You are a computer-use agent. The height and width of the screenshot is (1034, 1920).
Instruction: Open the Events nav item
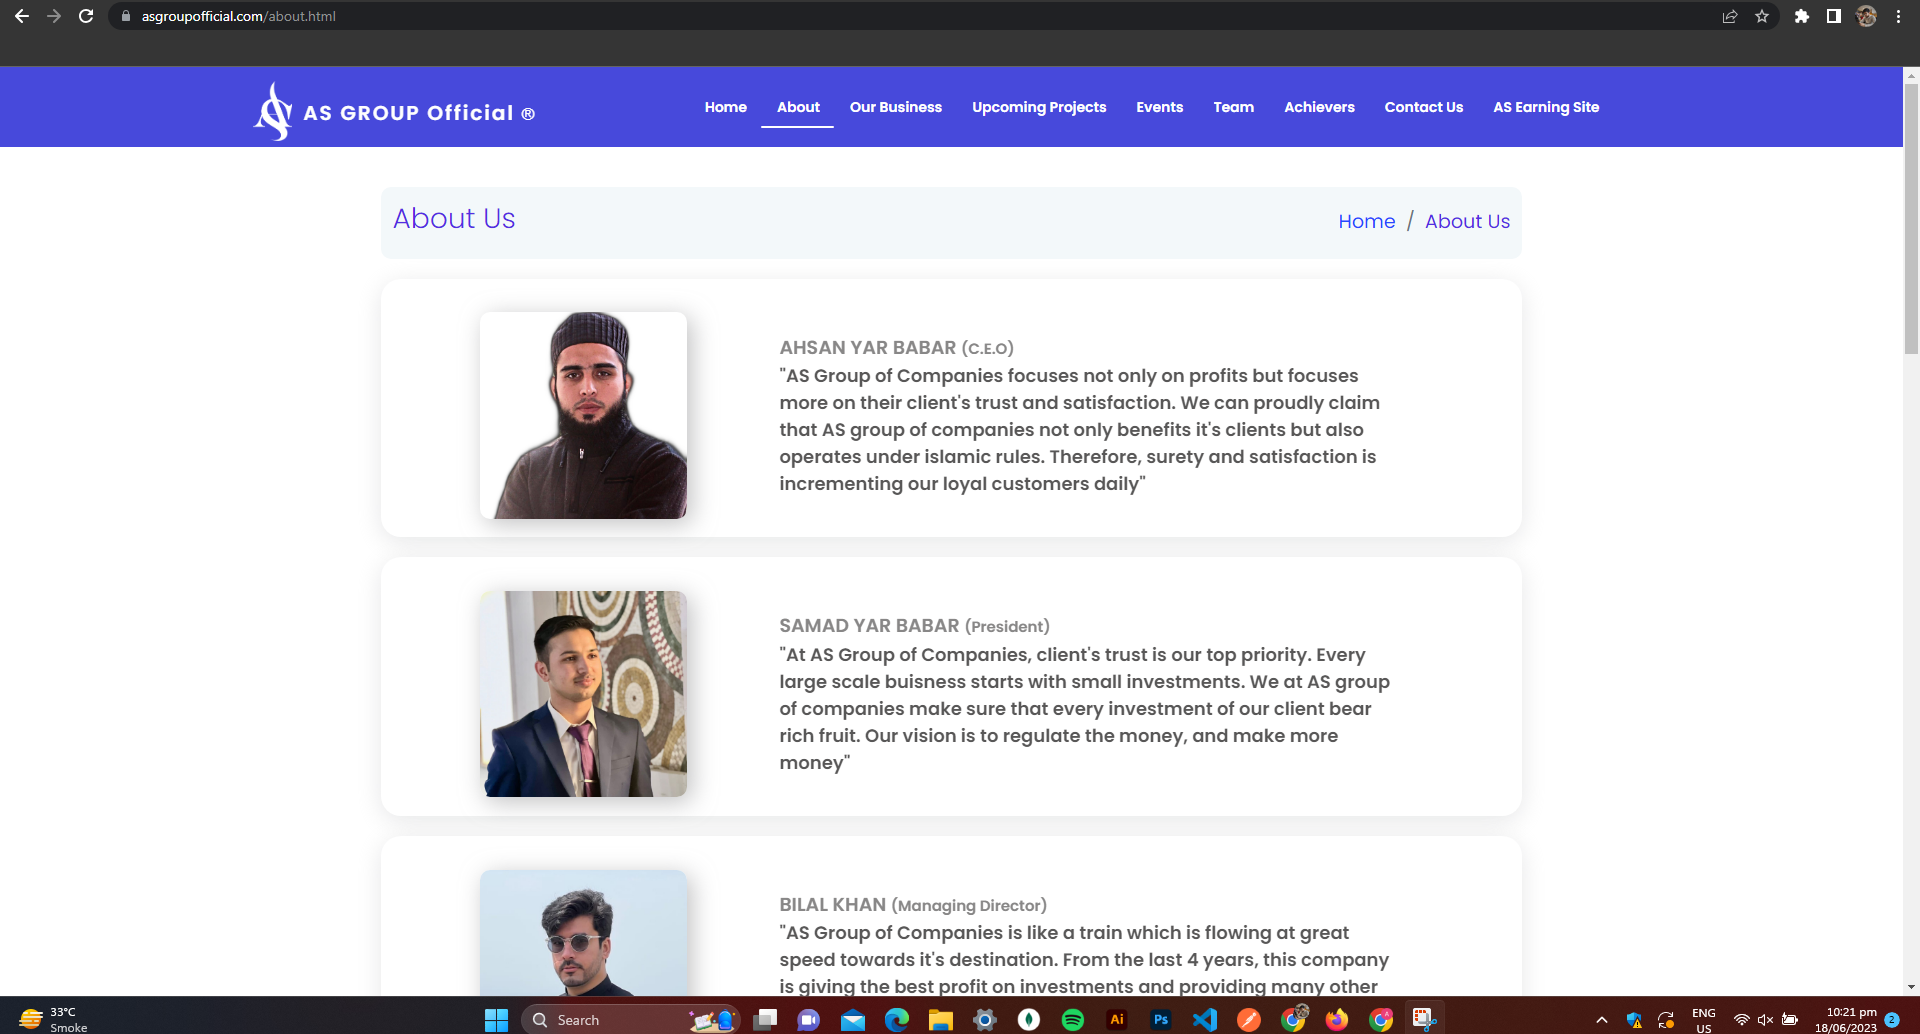1159,107
